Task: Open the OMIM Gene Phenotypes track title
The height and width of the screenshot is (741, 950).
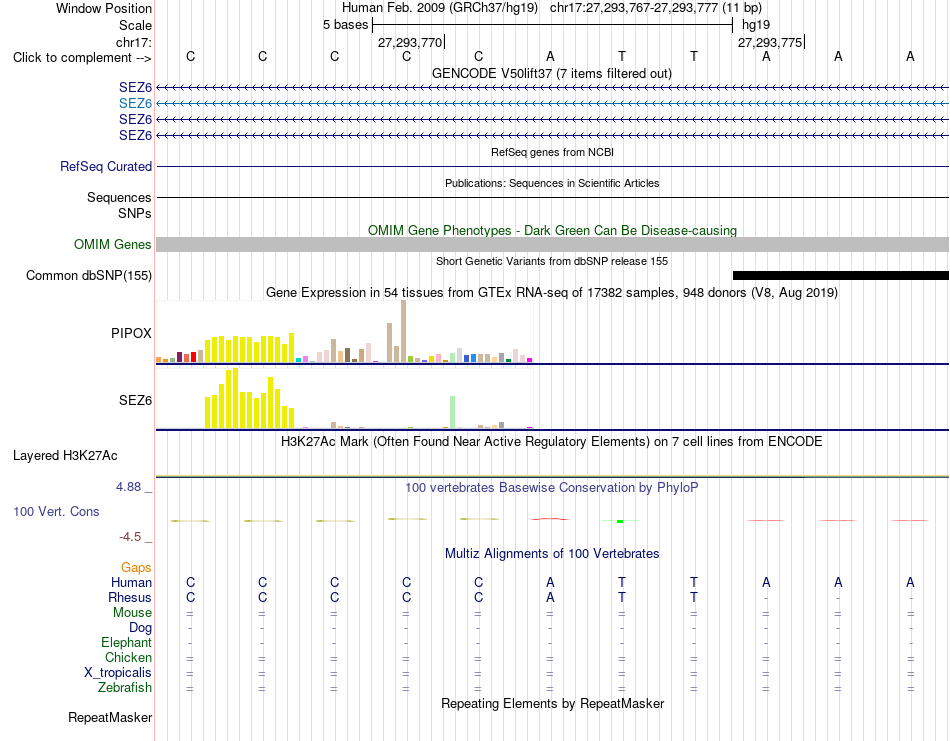Action: click(x=552, y=230)
